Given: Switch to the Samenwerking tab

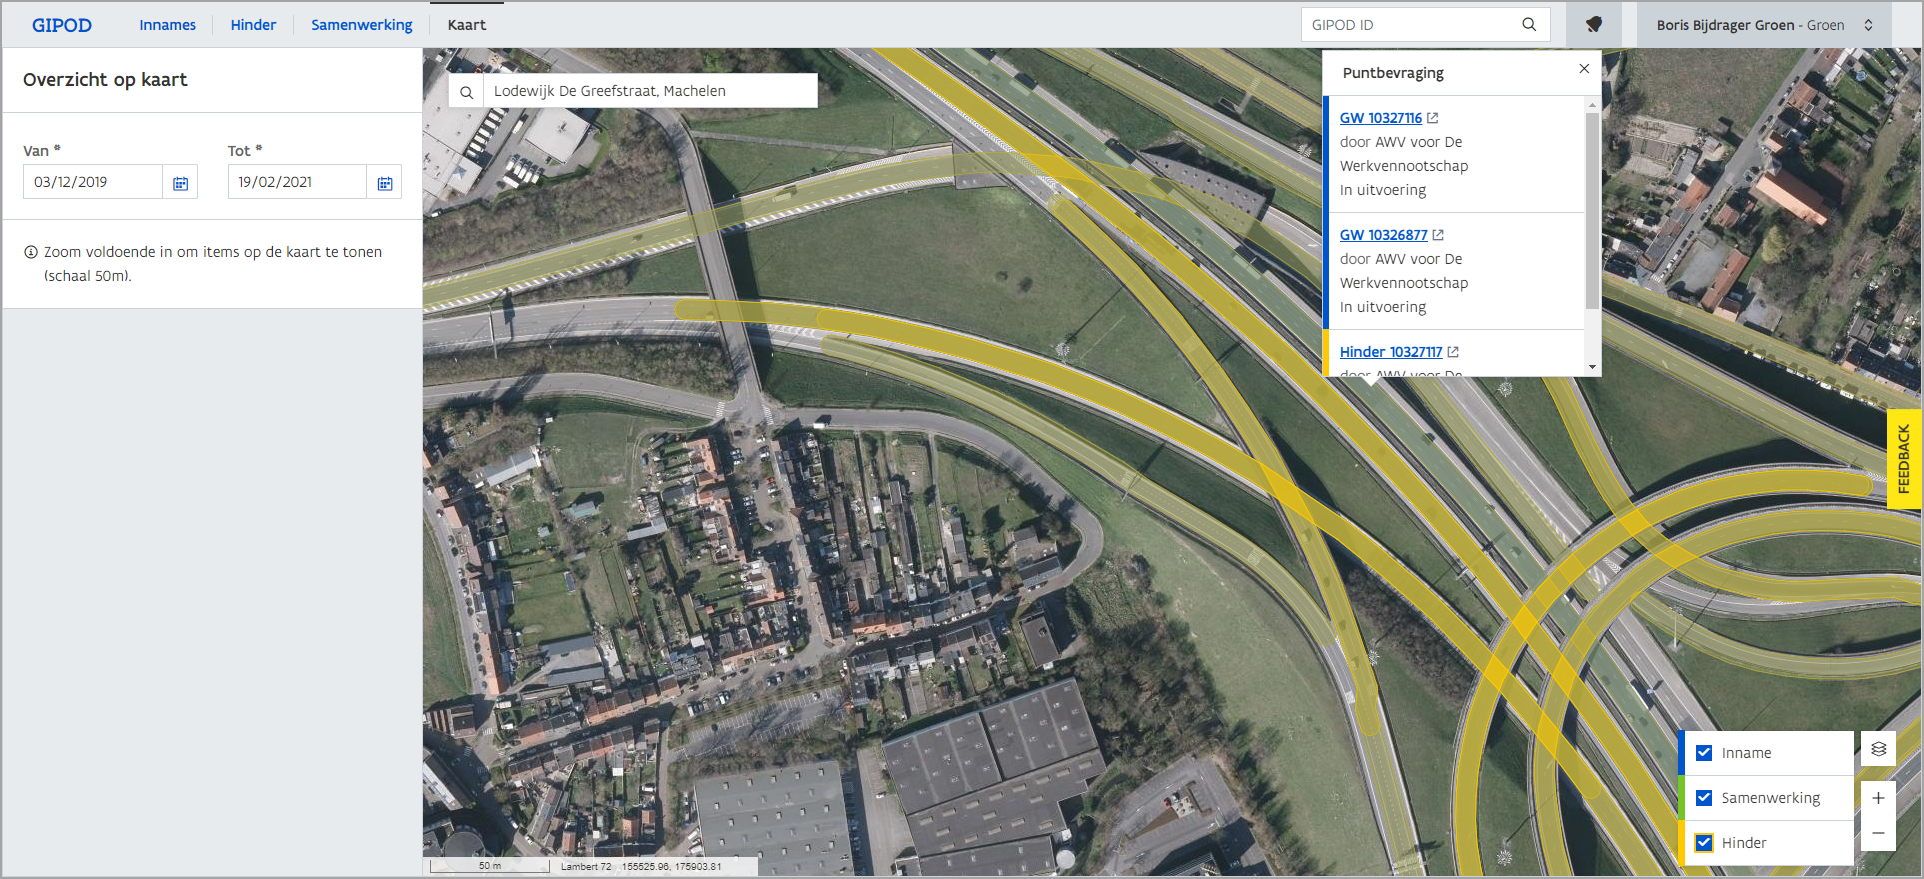Looking at the screenshot, I should [x=361, y=25].
